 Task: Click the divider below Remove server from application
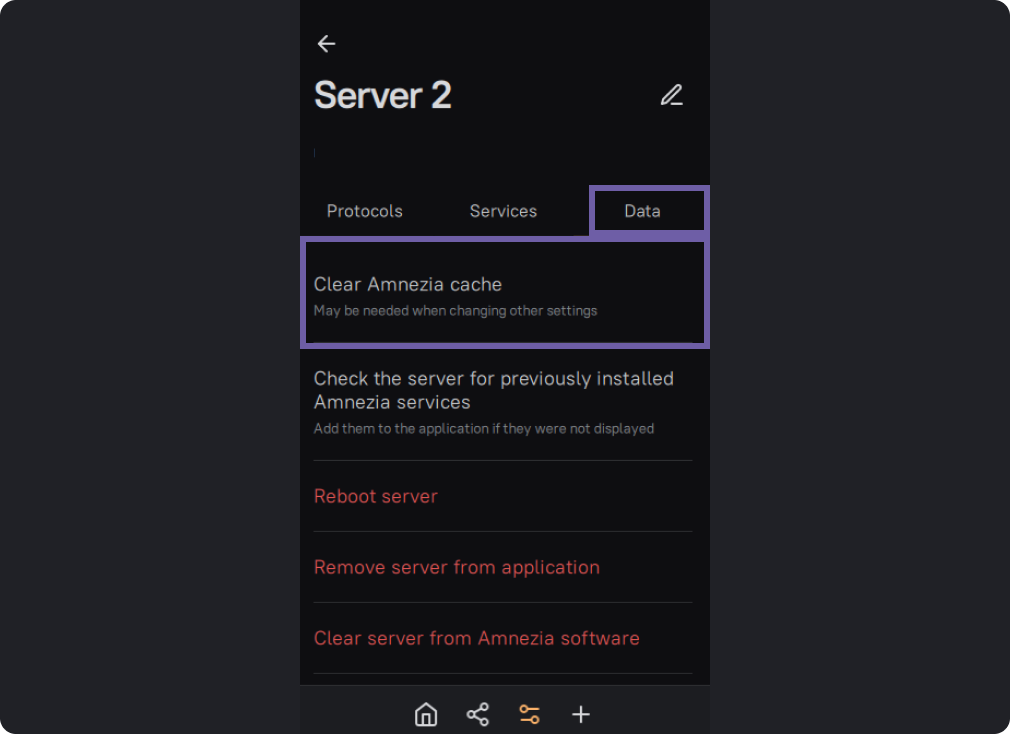pos(503,602)
